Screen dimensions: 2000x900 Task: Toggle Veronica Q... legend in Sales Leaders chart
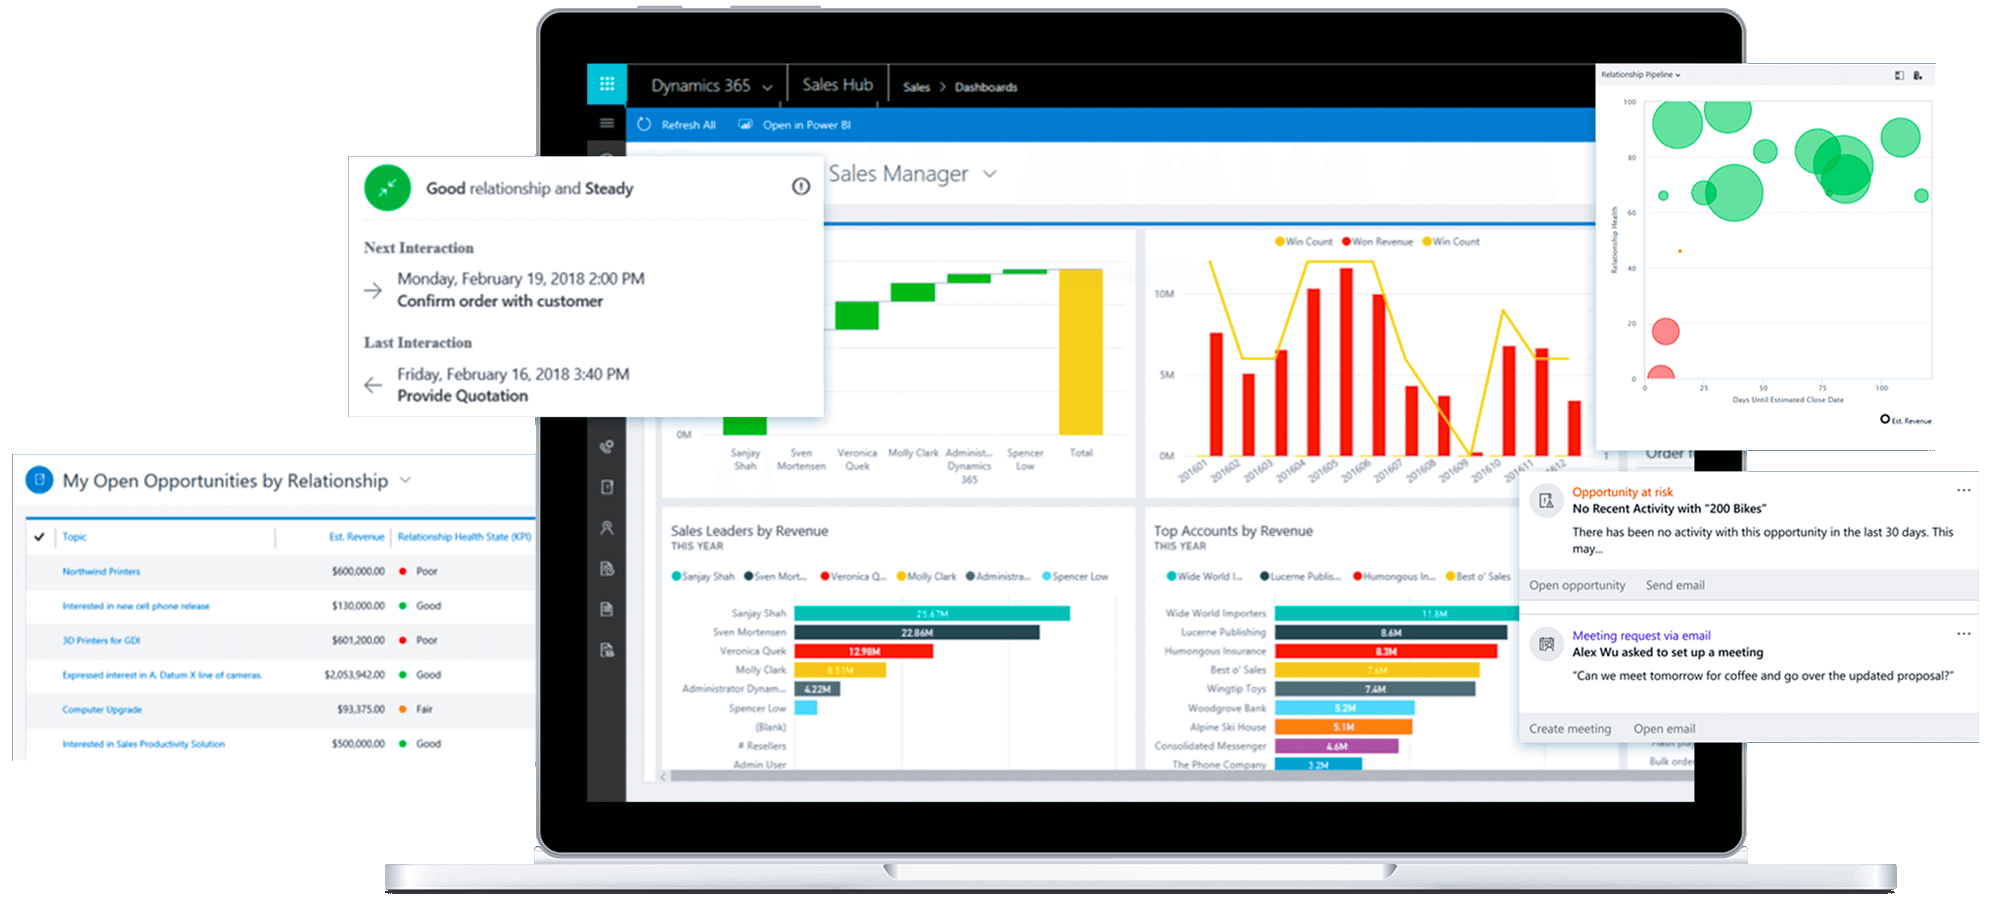click(x=853, y=576)
